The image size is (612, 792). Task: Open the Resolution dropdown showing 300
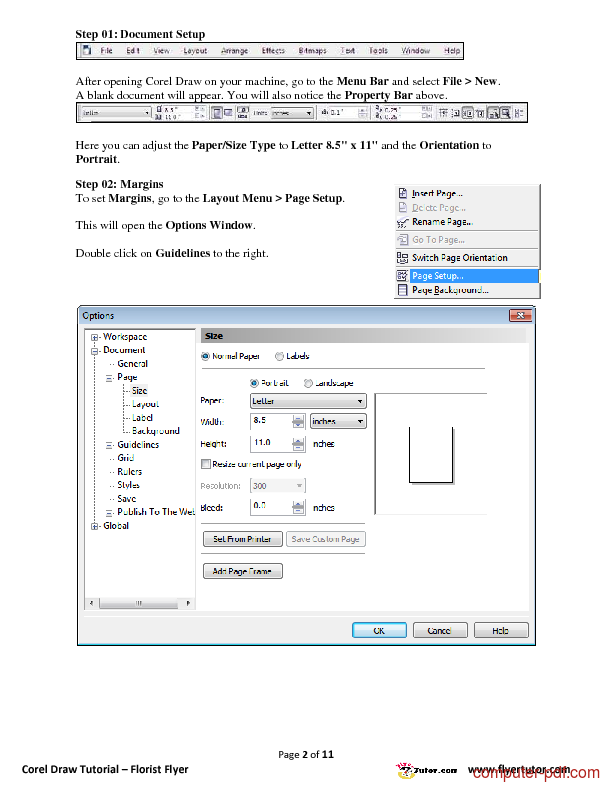point(278,486)
